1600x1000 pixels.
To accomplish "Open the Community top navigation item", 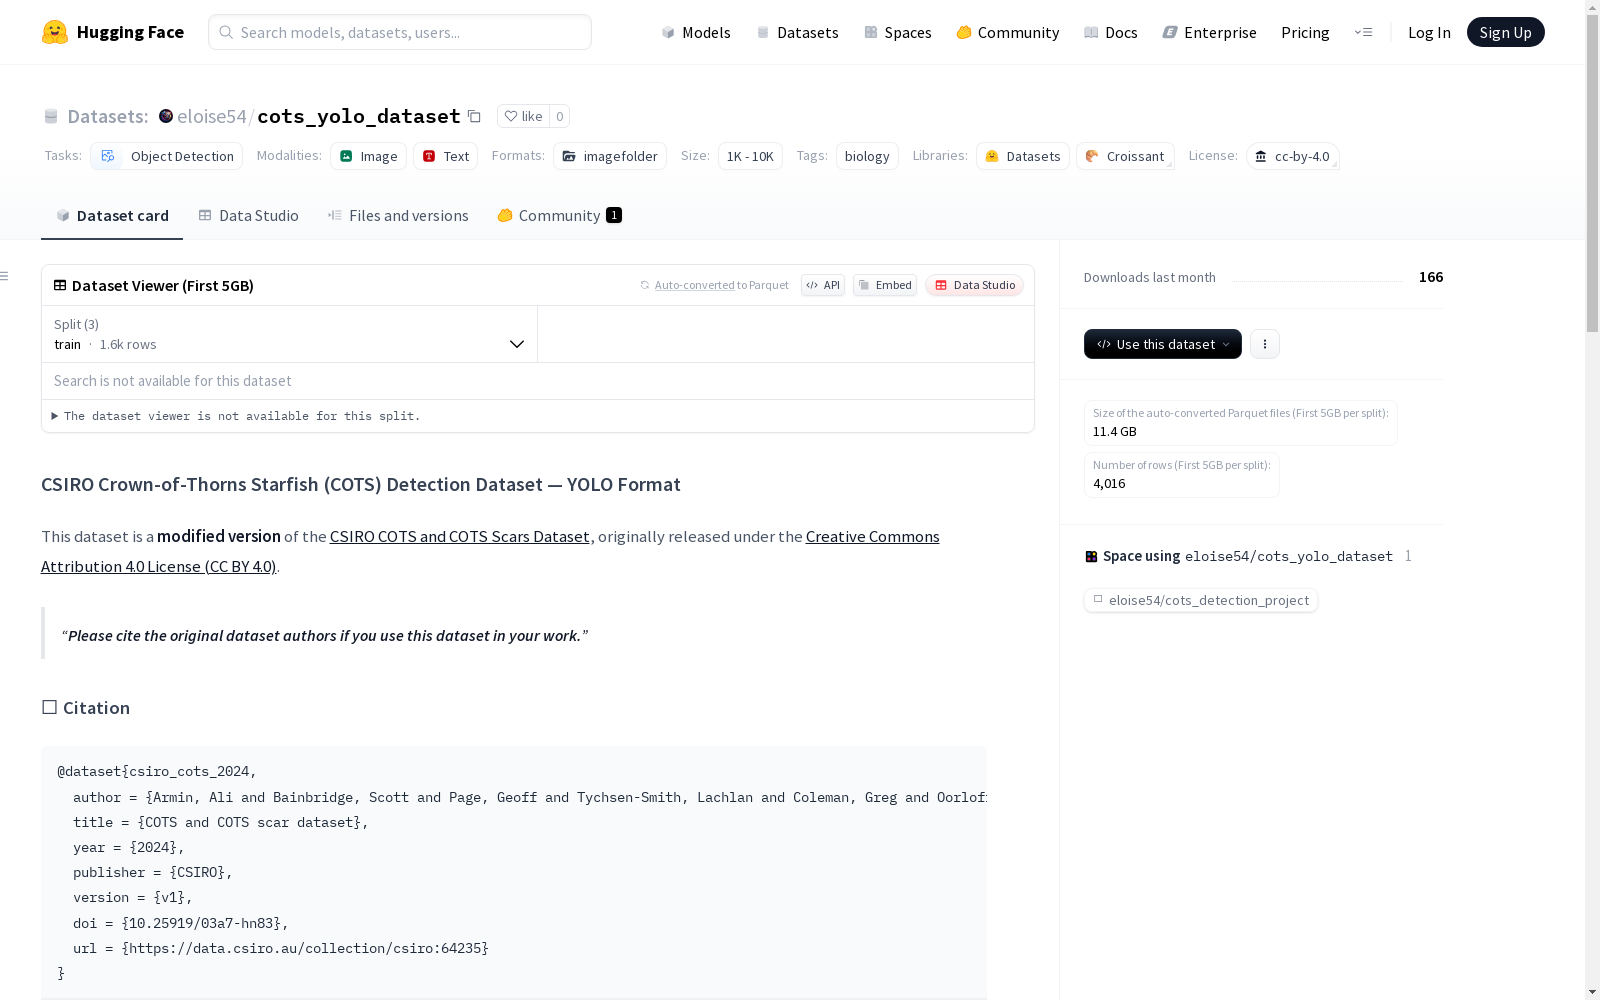I will (1007, 32).
